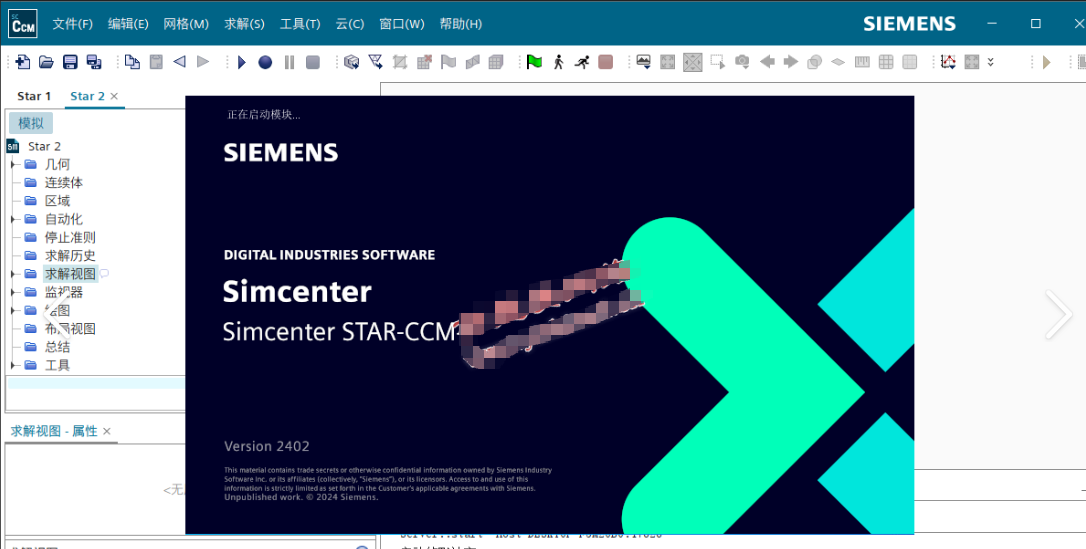
Task: Click the green flag Initialize Solution icon
Action: coord(534,62)
